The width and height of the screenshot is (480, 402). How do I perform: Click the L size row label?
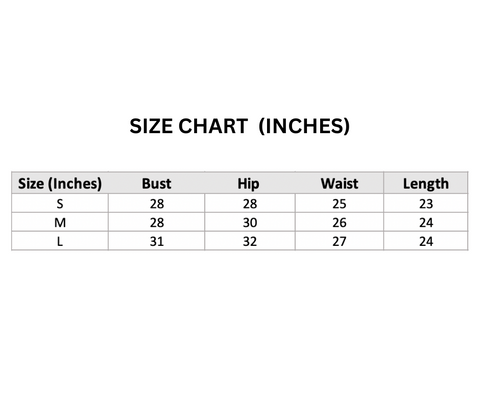60,241
